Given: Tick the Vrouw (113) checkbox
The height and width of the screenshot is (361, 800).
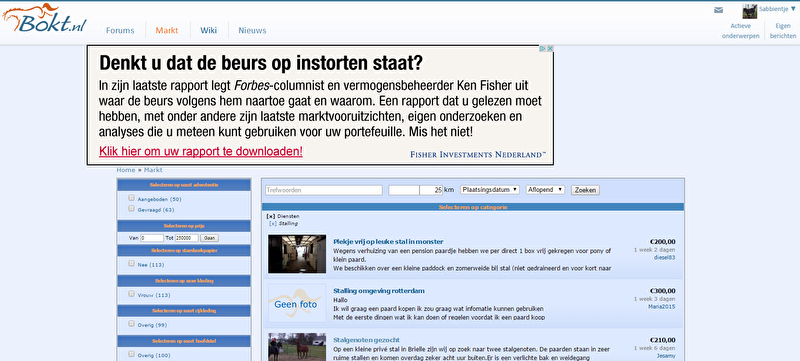Looking at the screenshot, I should tap(132, 294).
